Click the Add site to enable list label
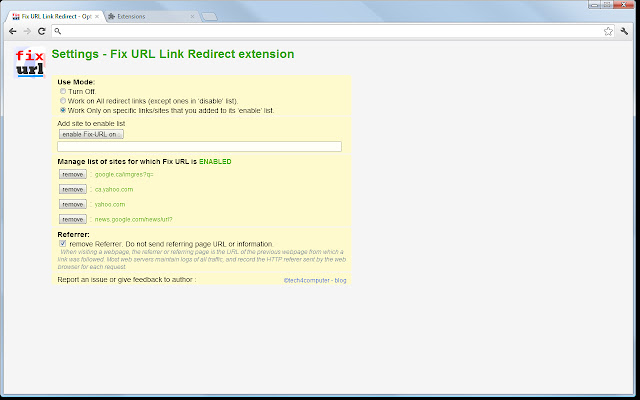Screen dimensions: 640x400 [91, 123]
